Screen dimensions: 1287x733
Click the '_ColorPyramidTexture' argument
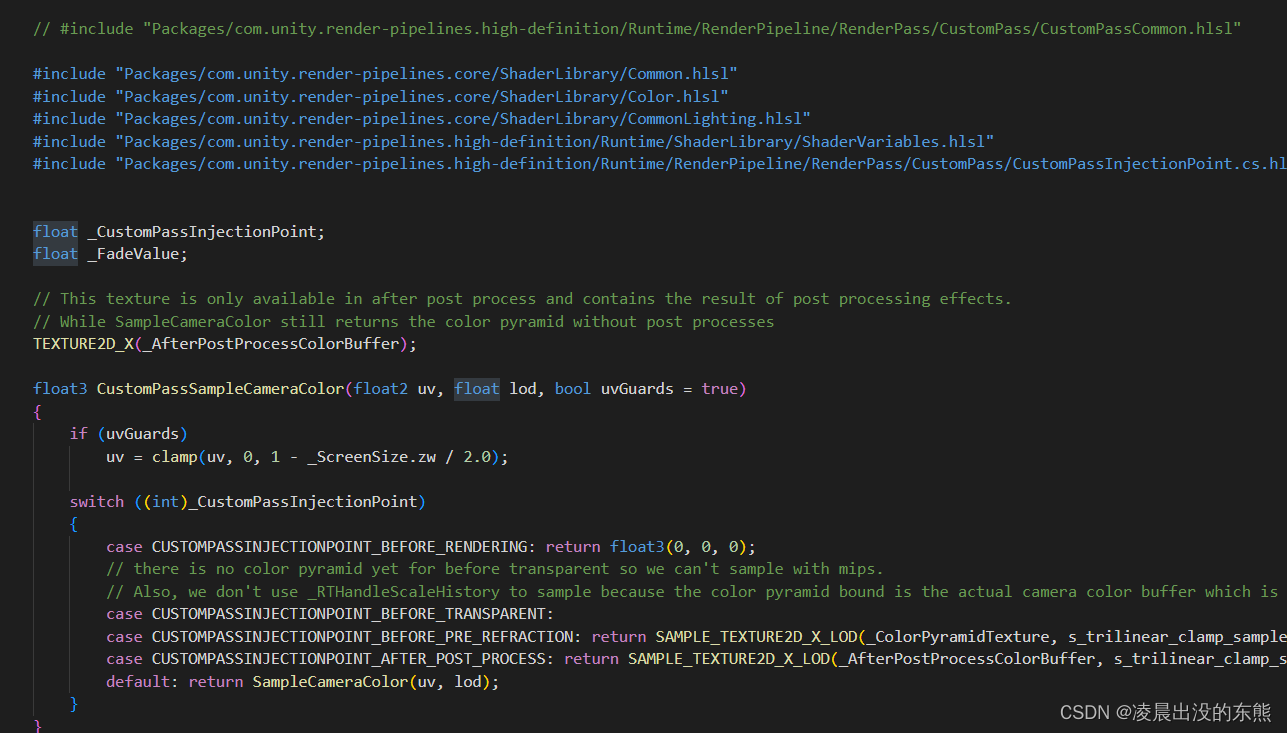pyautogui.click(x=961, y=637)
